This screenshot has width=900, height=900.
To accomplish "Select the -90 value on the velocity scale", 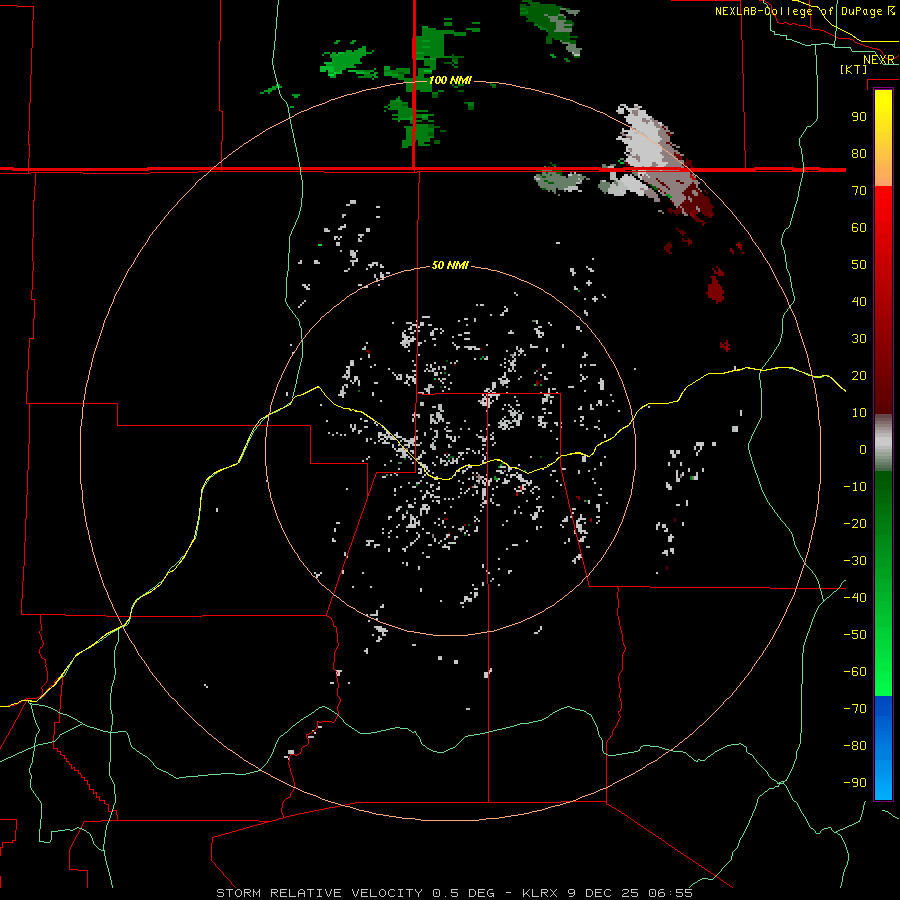I will pyautogui.click(x=855, y=783).
